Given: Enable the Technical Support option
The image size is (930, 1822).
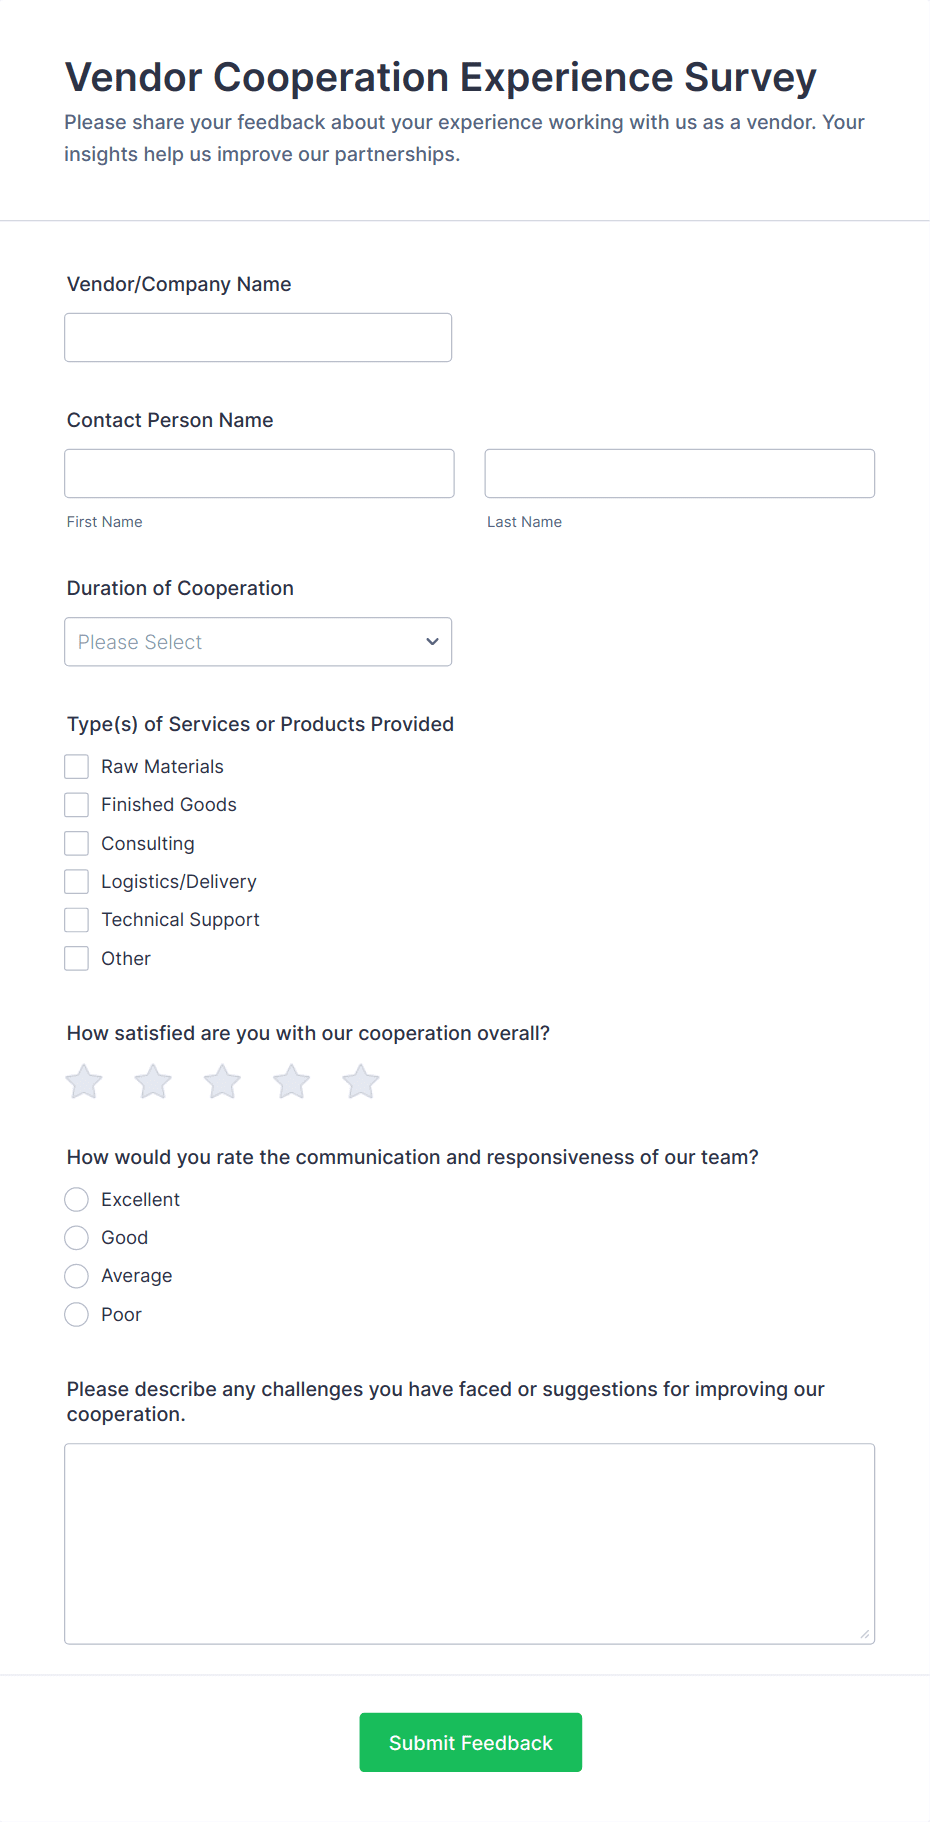Looking at the screenshot, I should tap(77, 920).
